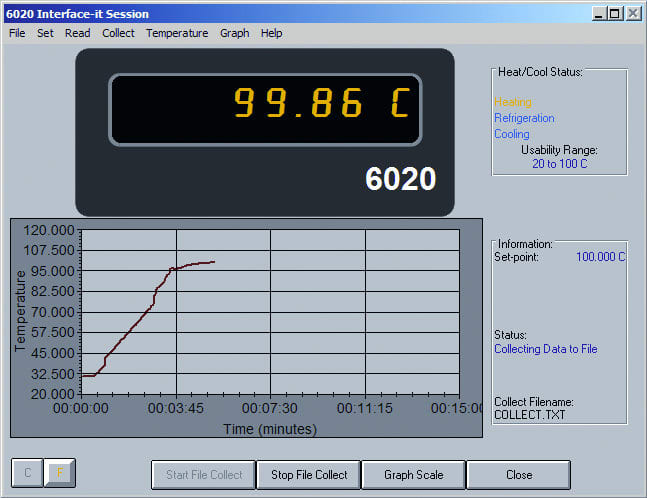Click the usability range value 20 to 100 C
The image size is (647, 498).
click(560, 164)
